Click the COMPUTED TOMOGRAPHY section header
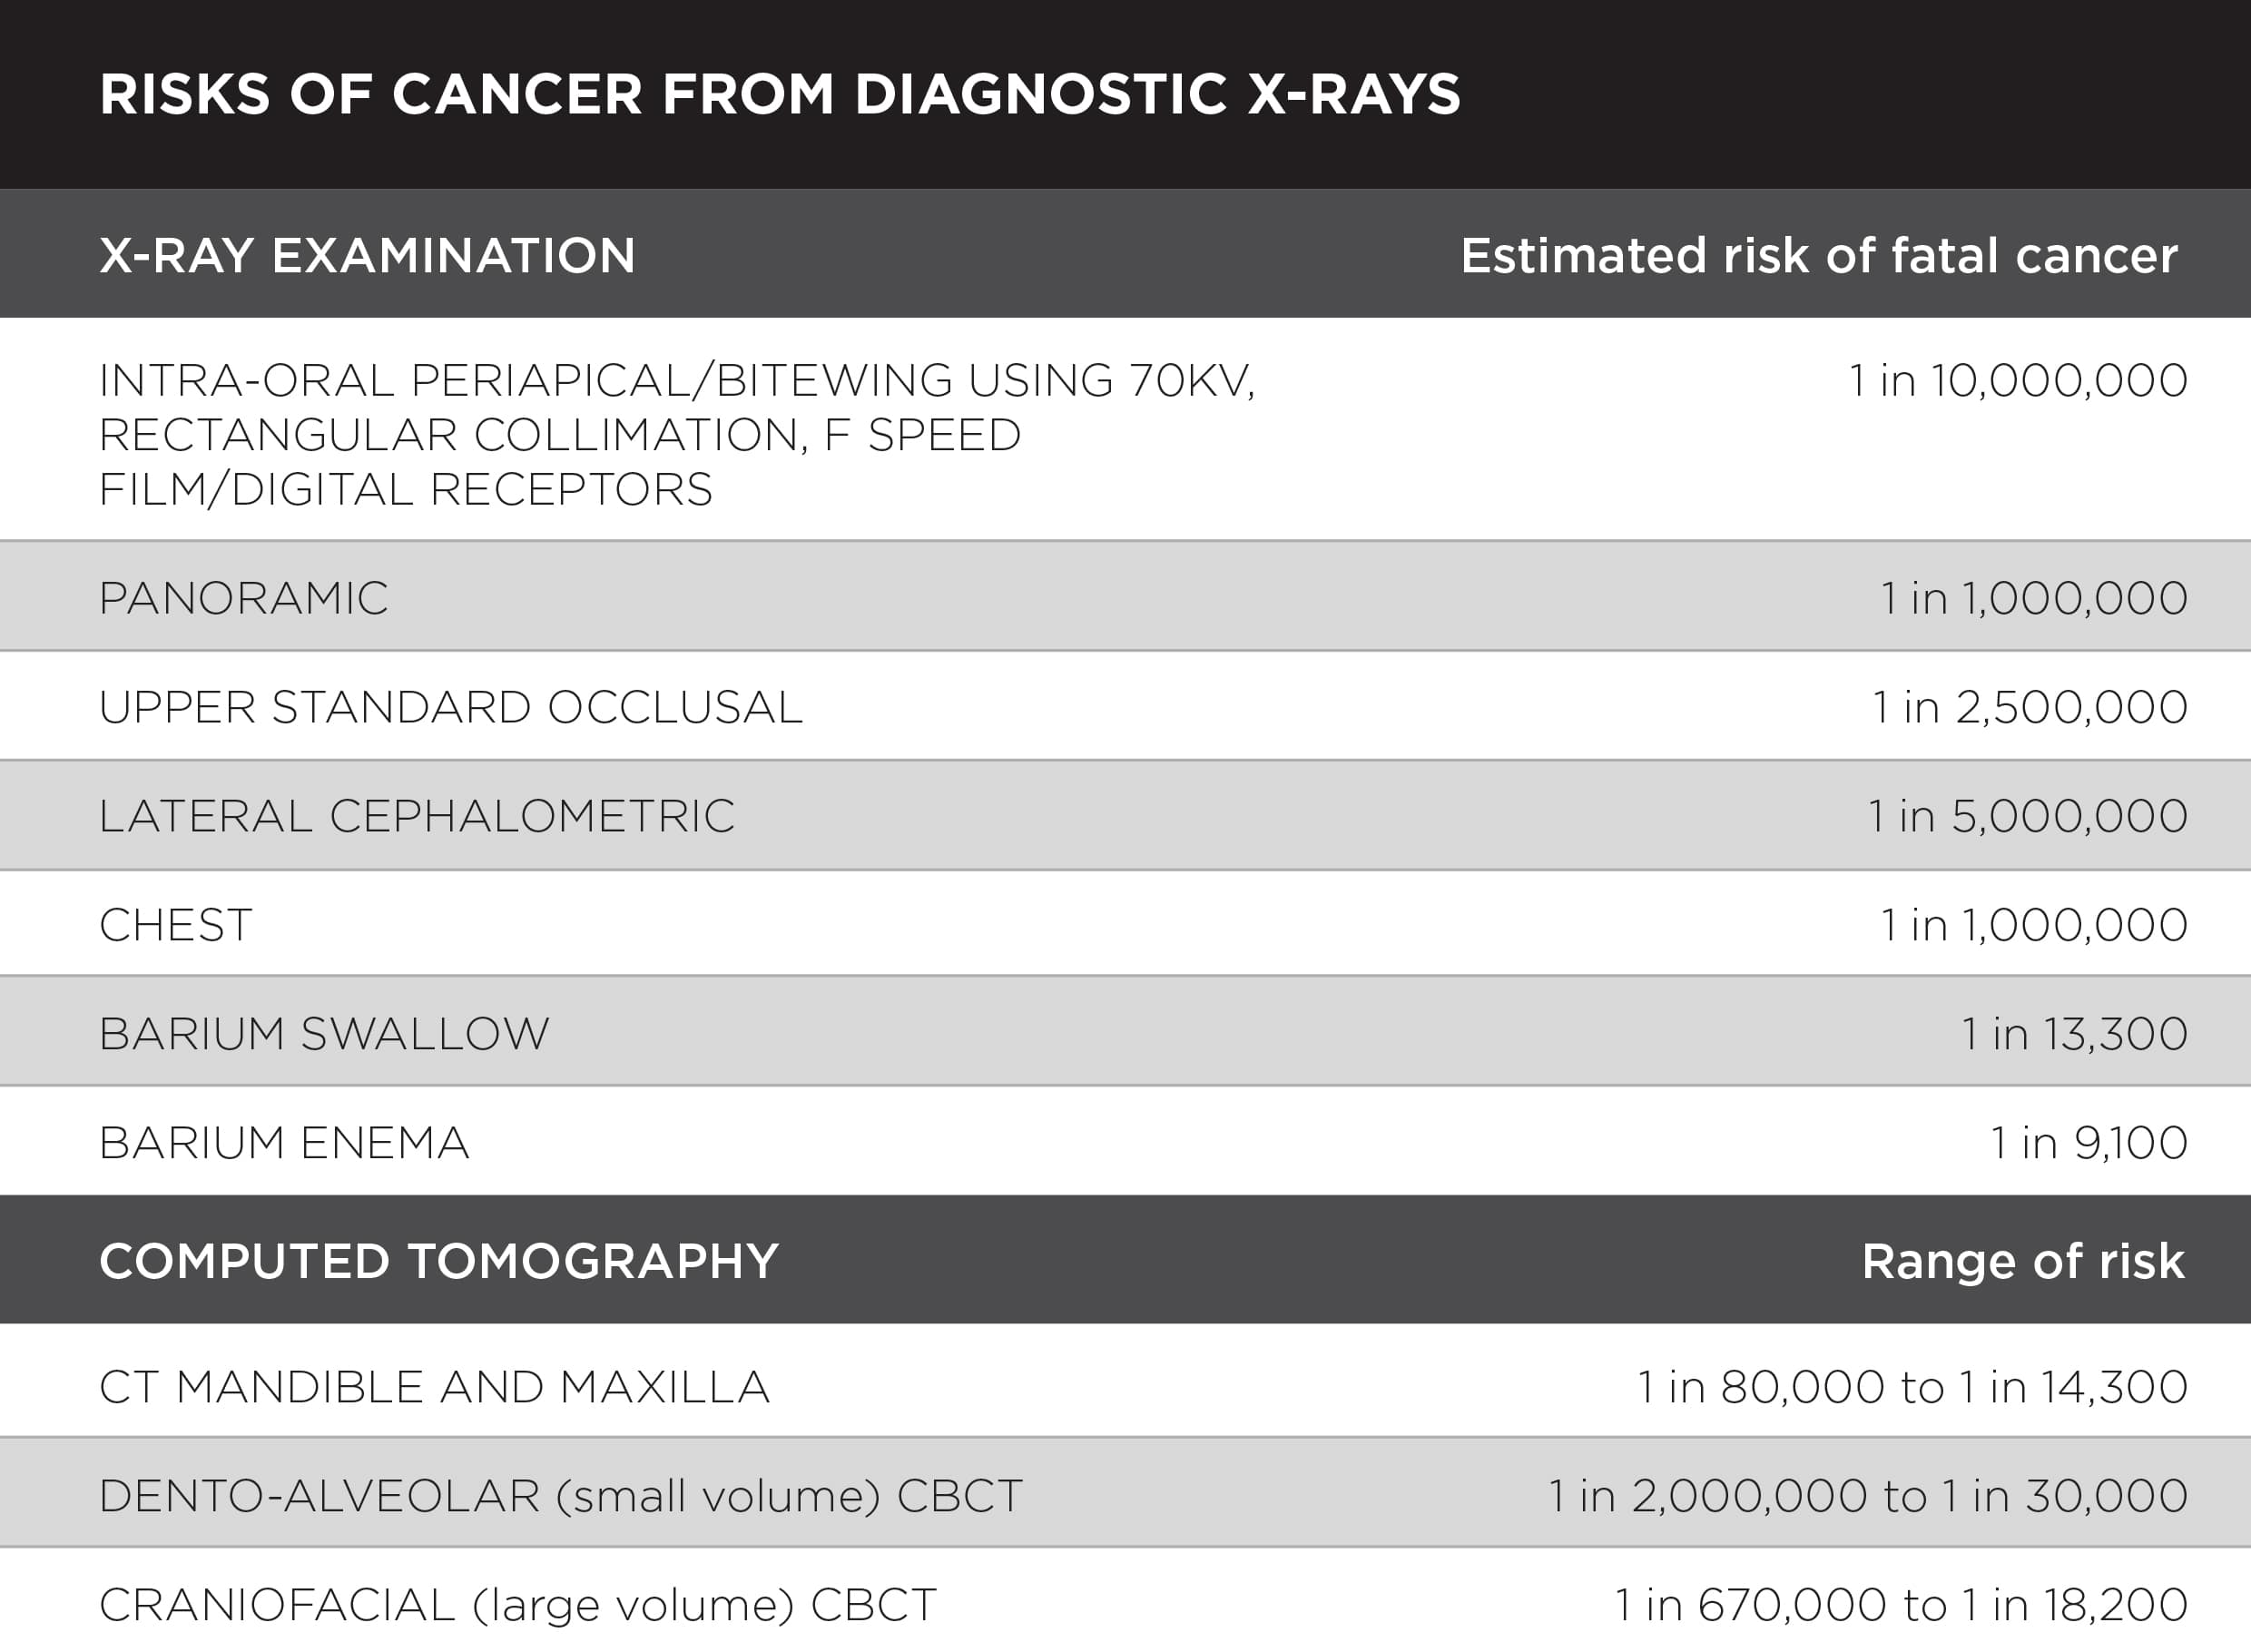This screenshot has width=2251, height=1652. 438,1261
